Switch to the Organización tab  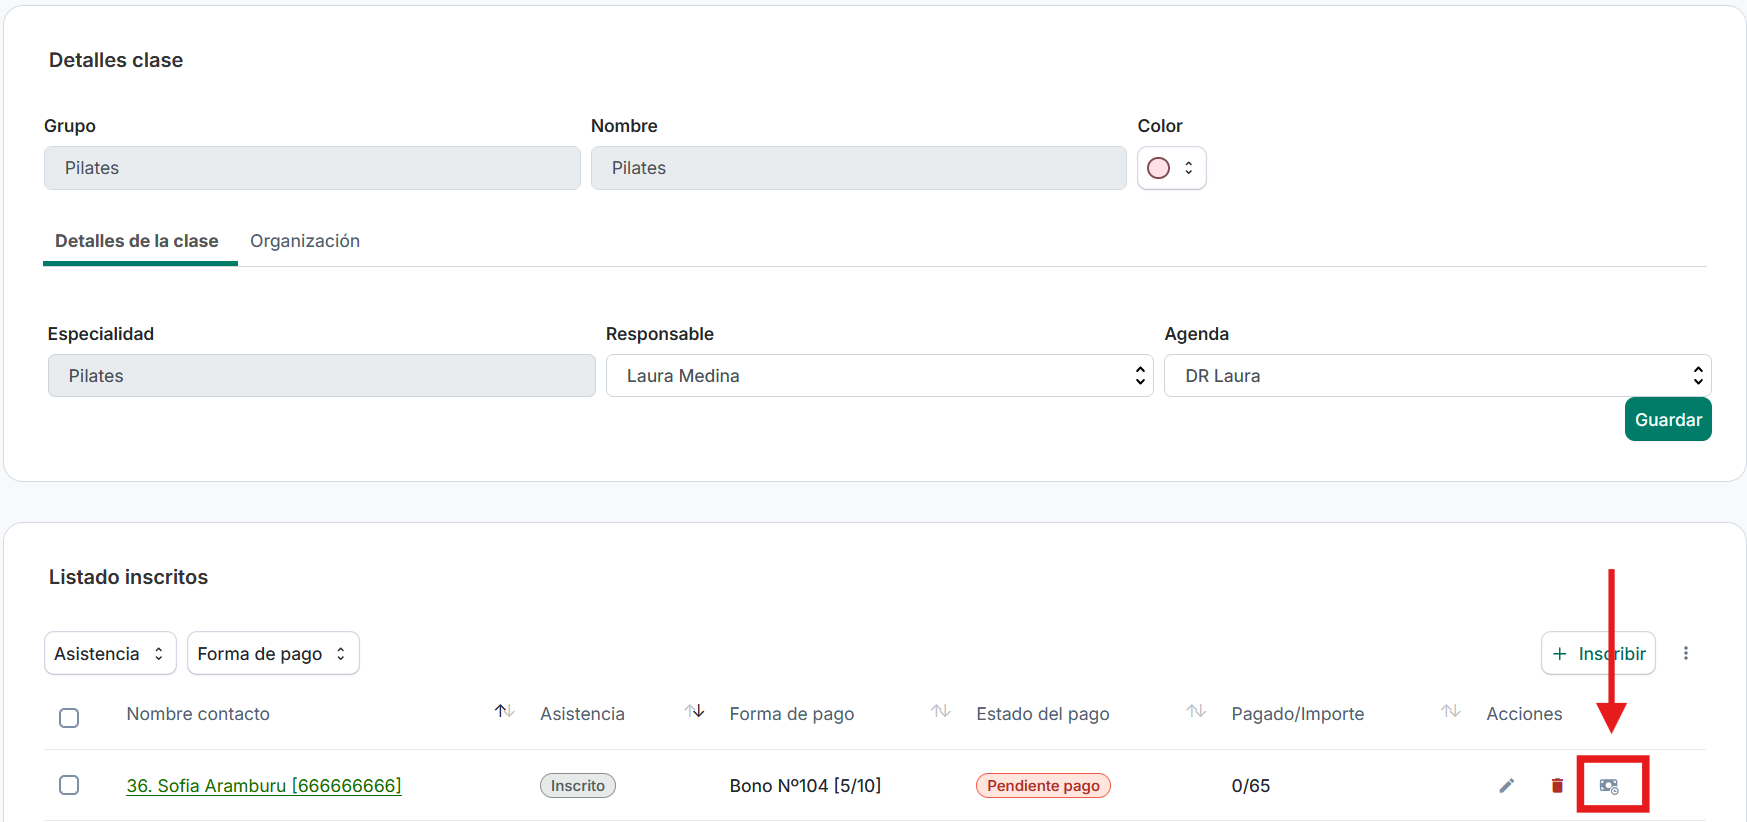coord(305,241)
